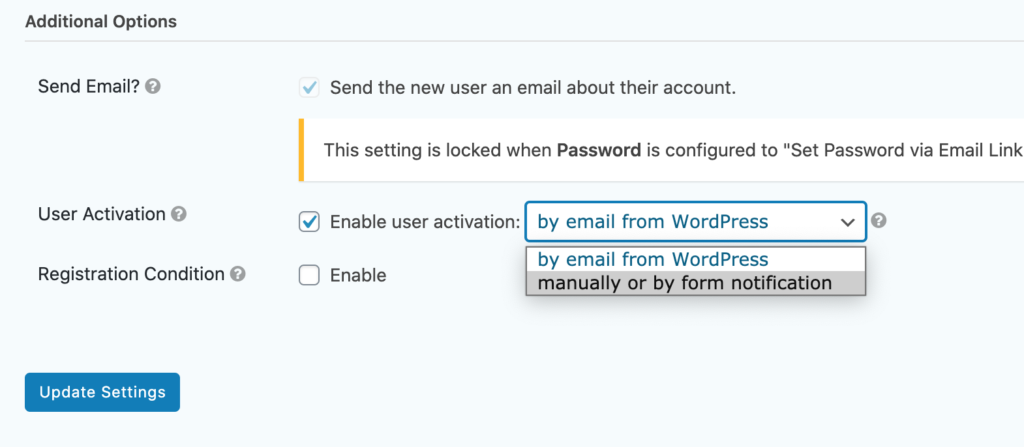Uncheck Enable user activation checkbox

(x=309, y=222)
